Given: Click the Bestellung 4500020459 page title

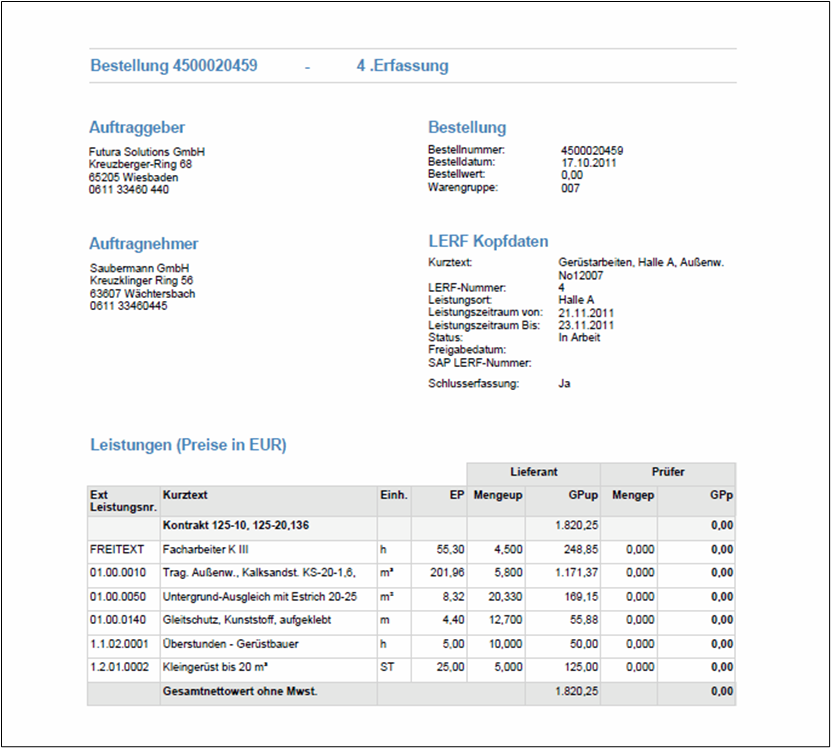Looking at the screenshot, I should pos(174,66).
